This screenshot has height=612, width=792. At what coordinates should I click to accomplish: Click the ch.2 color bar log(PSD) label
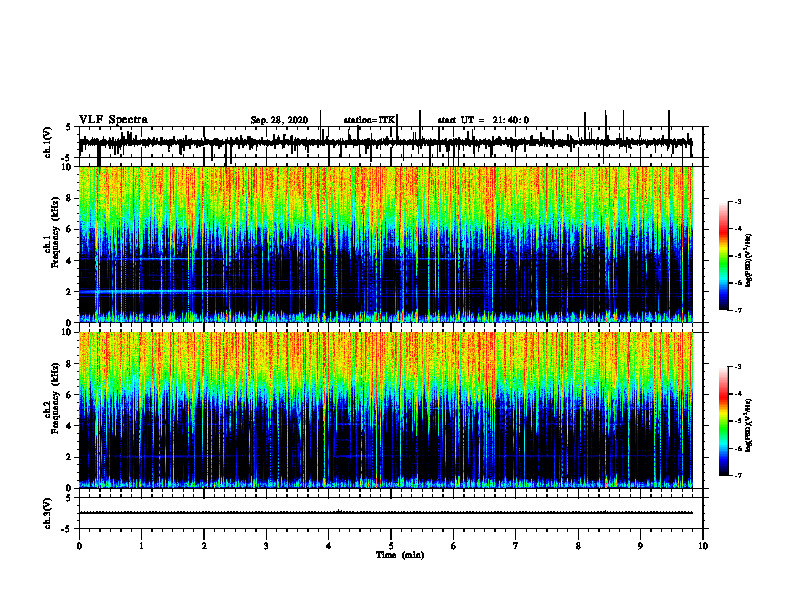tap(749, 426)
